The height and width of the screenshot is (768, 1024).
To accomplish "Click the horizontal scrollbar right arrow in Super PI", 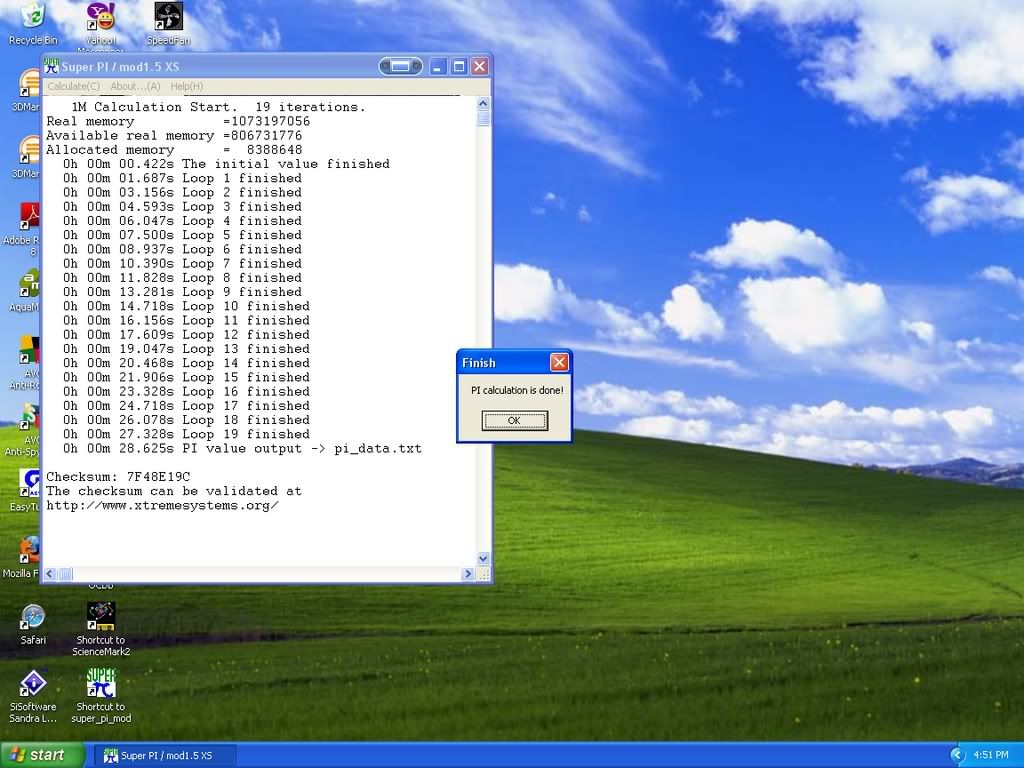I will [x=468, y=574].
